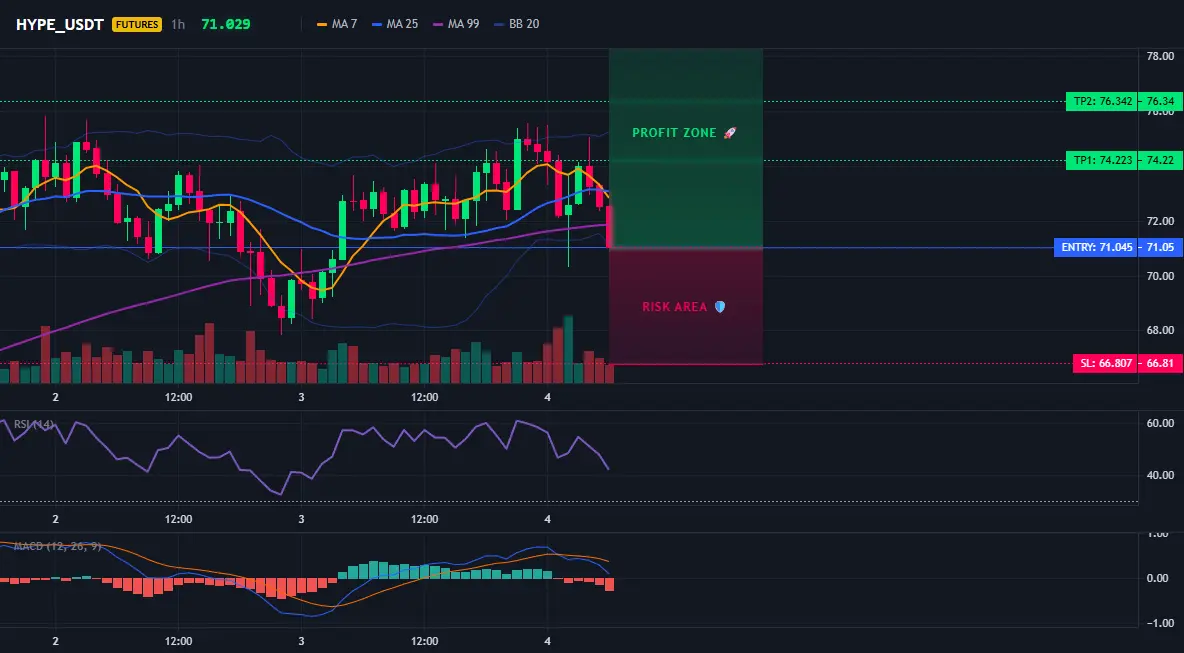1184x653 pixels.
Task: Click the tallest teal volume bar
Action: [x=568, y=350]
